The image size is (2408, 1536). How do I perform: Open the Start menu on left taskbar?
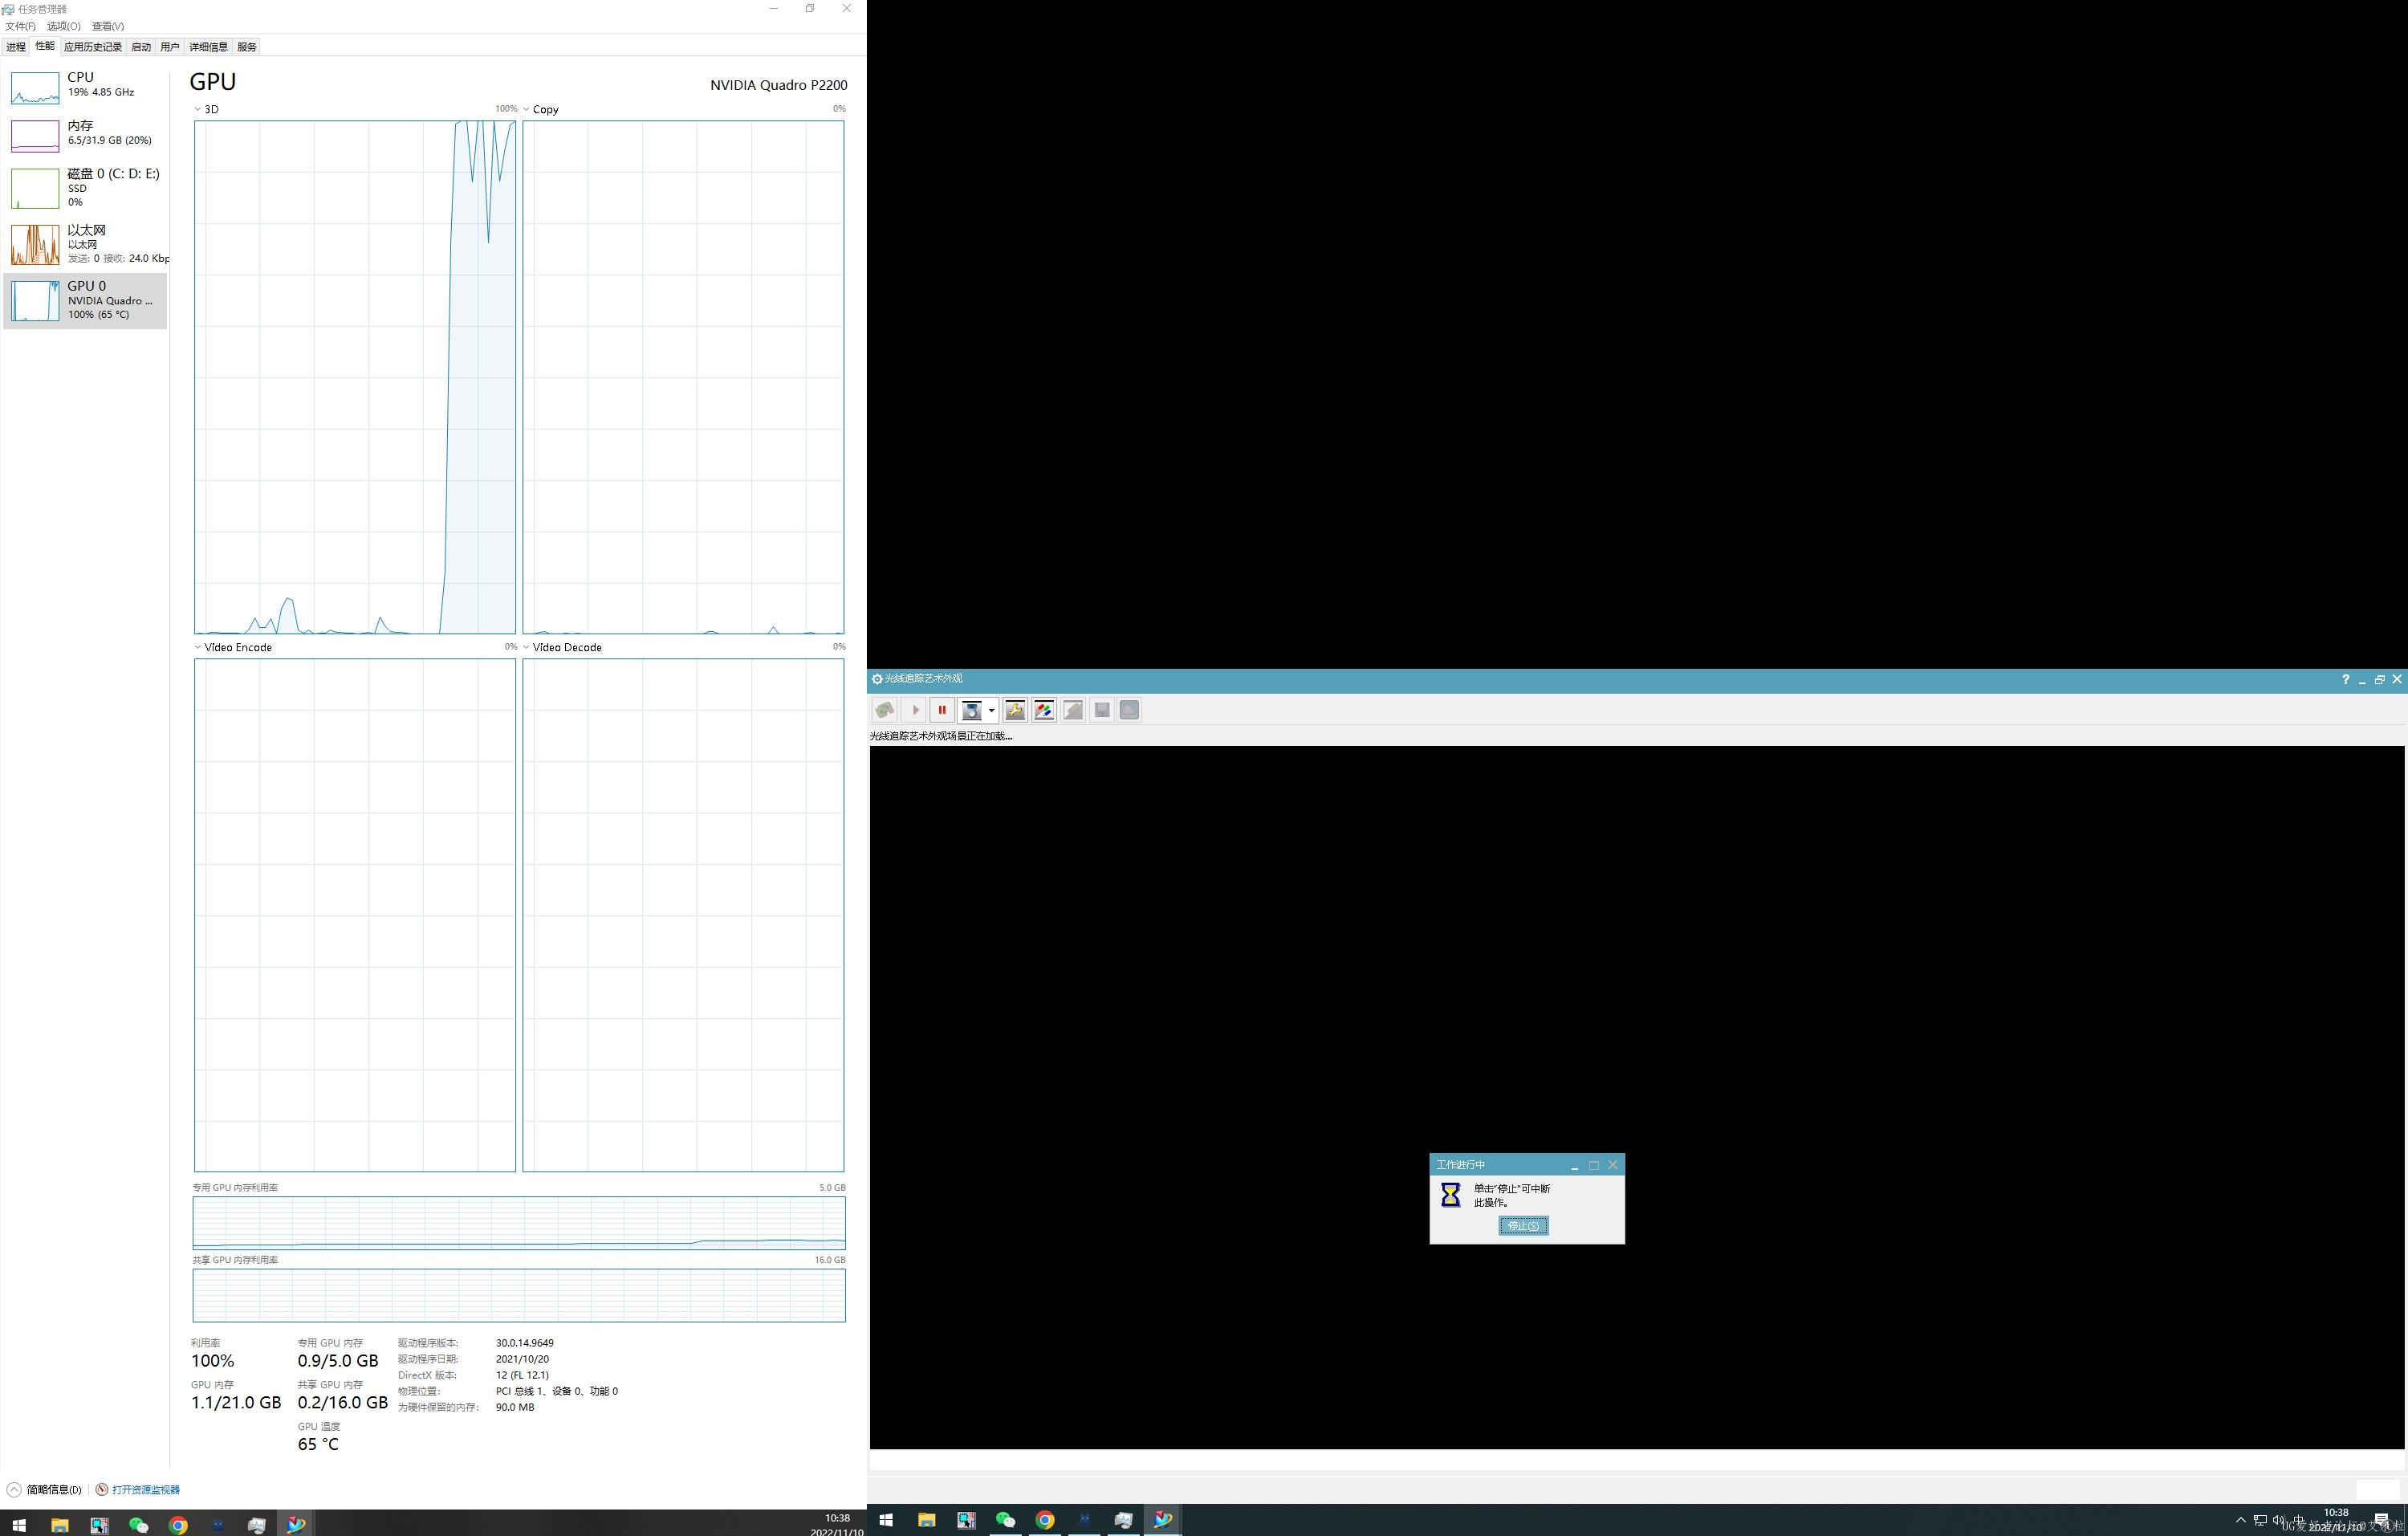[18, 1525]
